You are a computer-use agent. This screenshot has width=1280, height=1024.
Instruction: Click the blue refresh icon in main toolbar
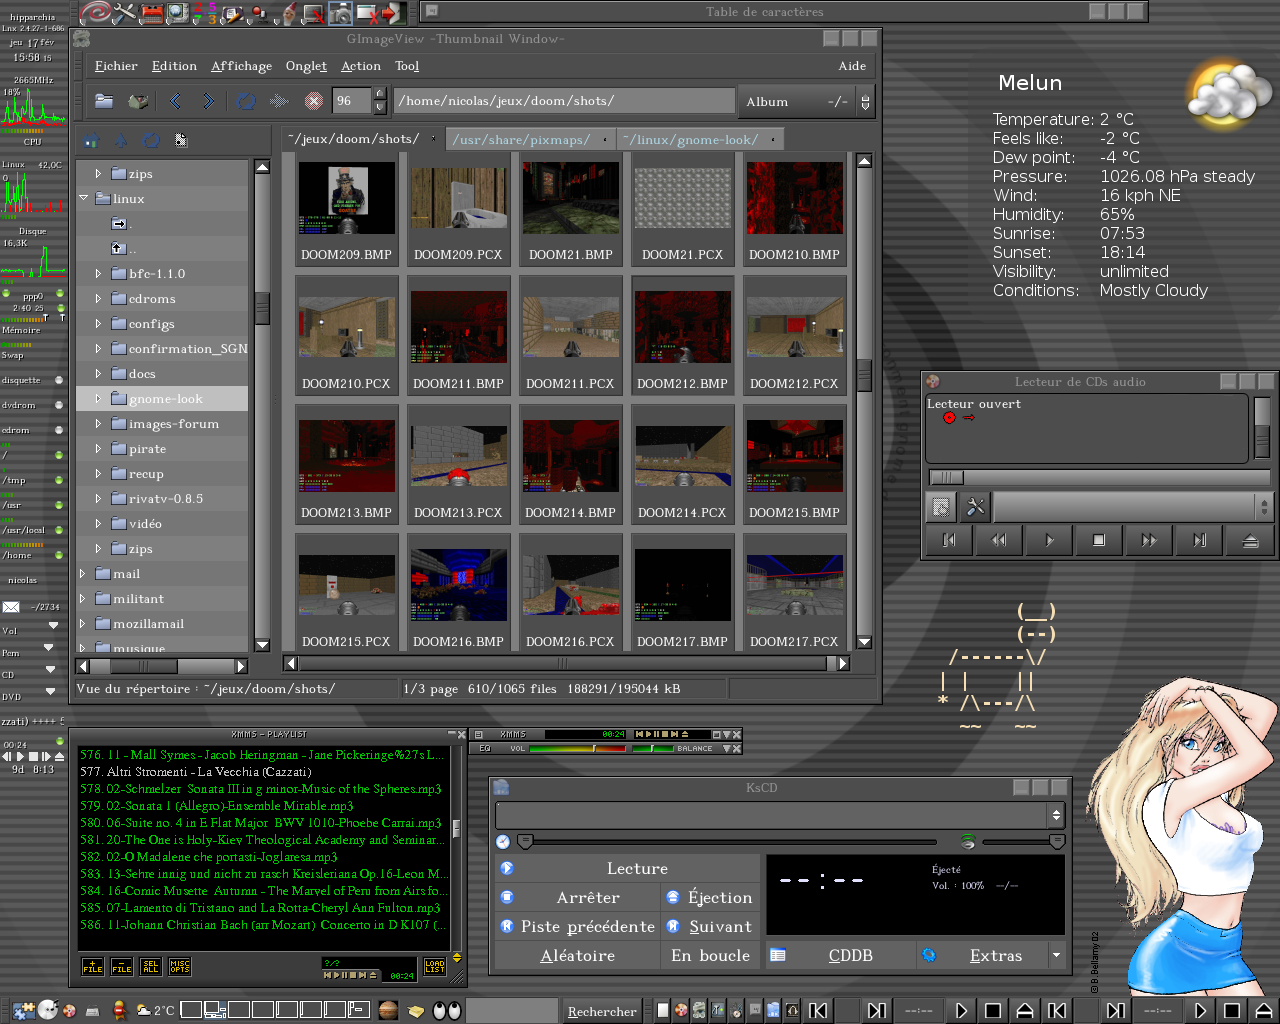coord(246,101)
